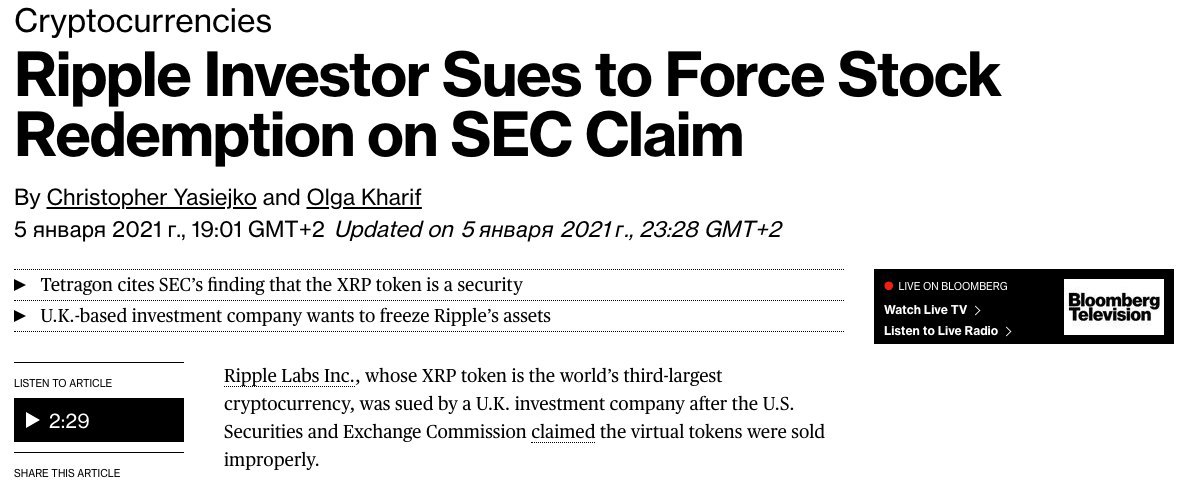Image resolution: width=1189 pixels, height=487 pixels.
Task: Click the red live indicator dot
Action: [889, 286]
